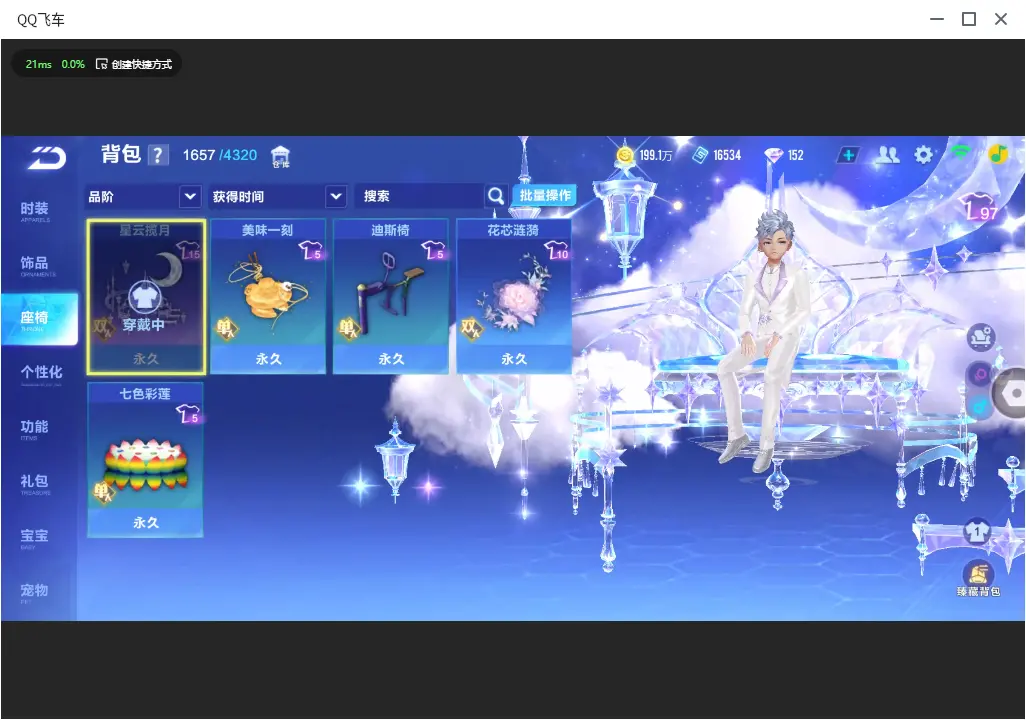Open the 个性化 tab
The width and height of the screenshot is (1026, 720).
(39, 374)
